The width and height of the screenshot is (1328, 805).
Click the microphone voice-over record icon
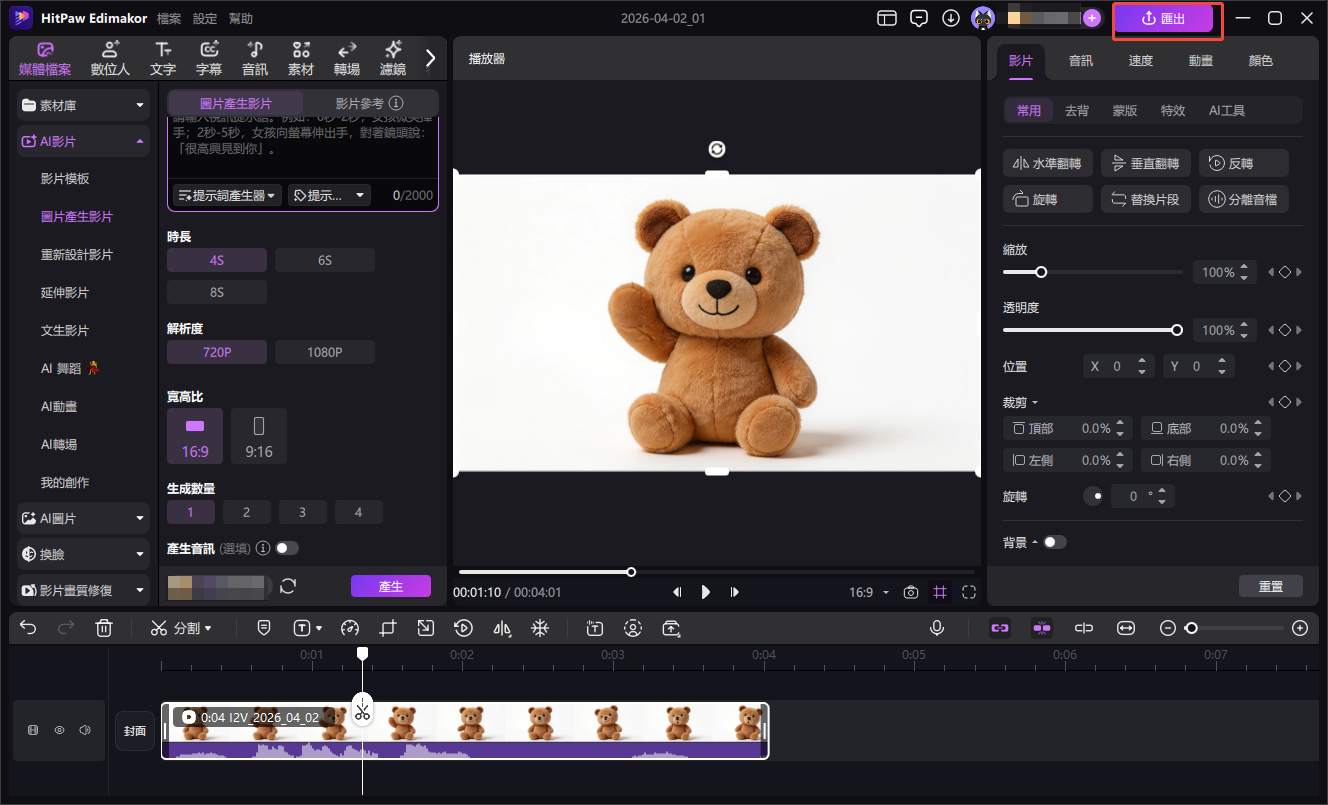point(937,628)
